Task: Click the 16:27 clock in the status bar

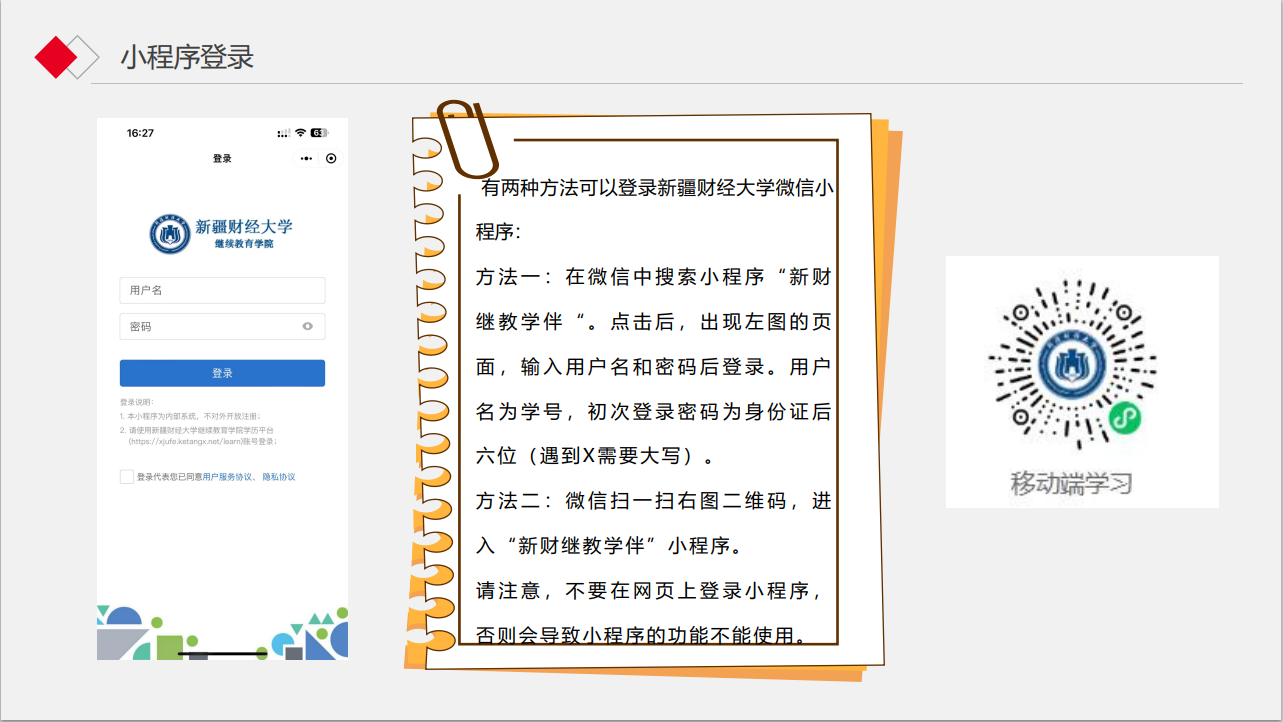Action: (x=141, y=132)
